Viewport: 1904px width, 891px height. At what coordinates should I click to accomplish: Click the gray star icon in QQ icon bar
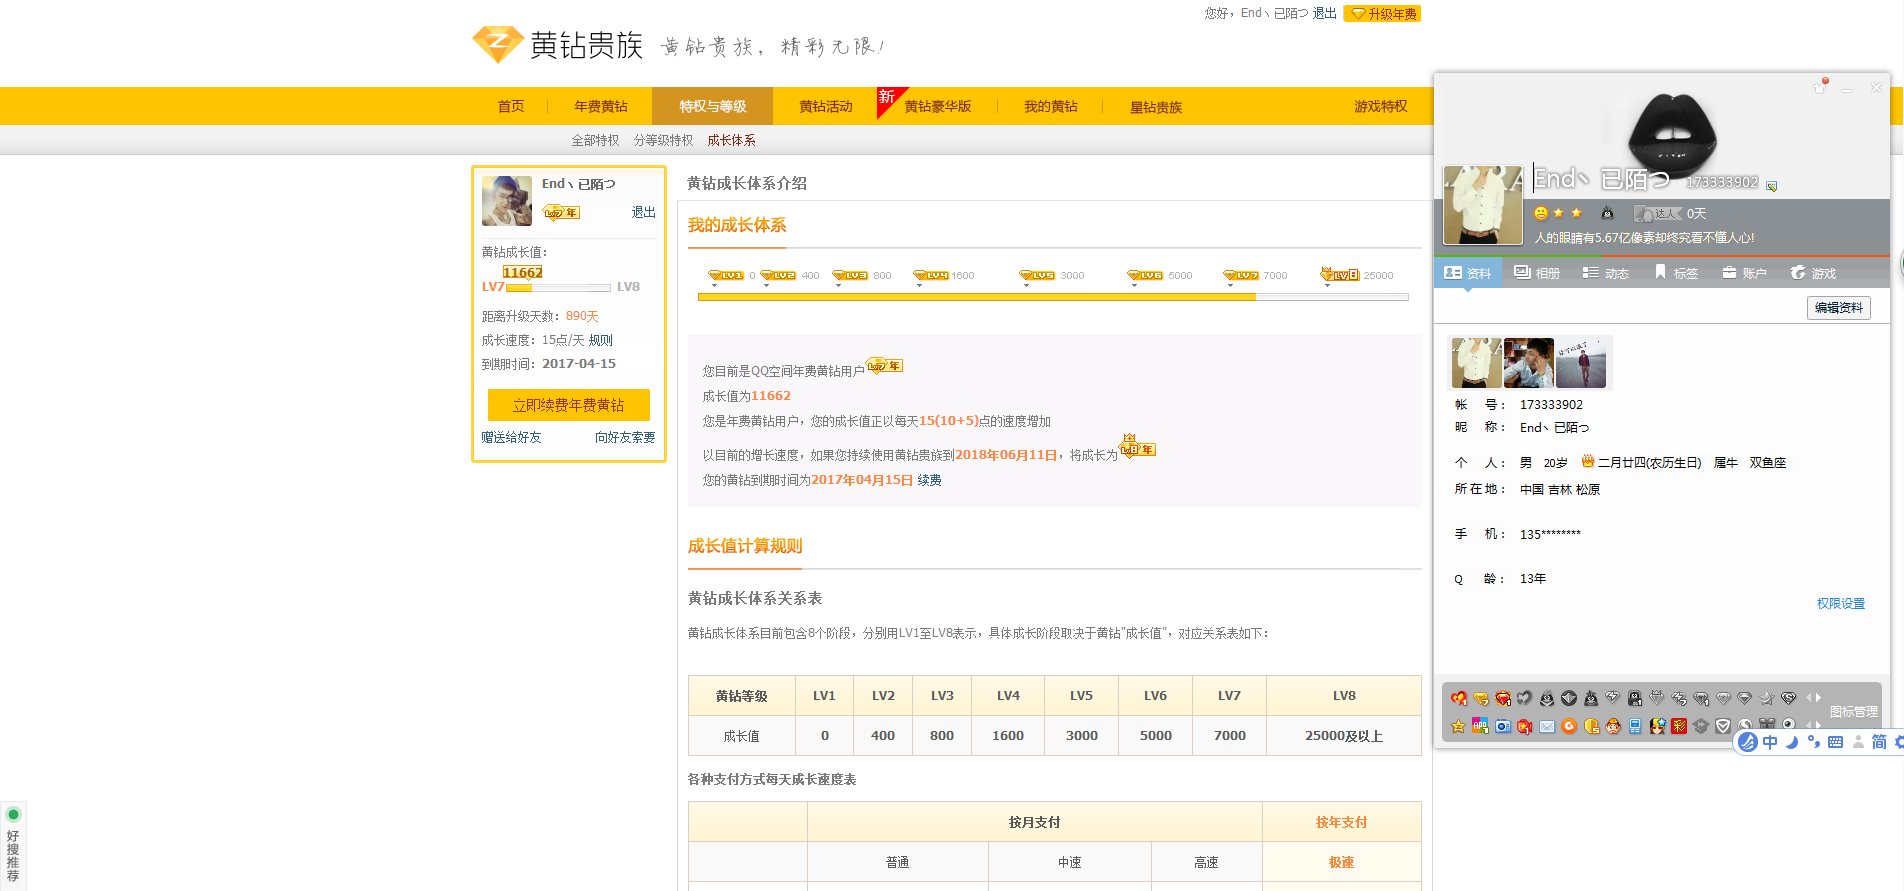pos(1767,698)
